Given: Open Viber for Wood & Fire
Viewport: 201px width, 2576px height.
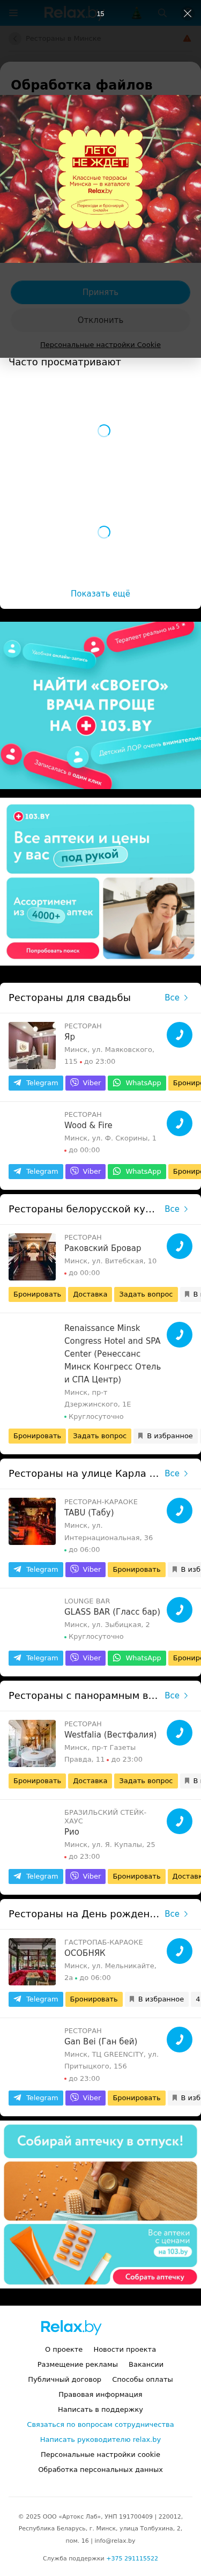Looking at the screenshot, I should point(85,1171).
